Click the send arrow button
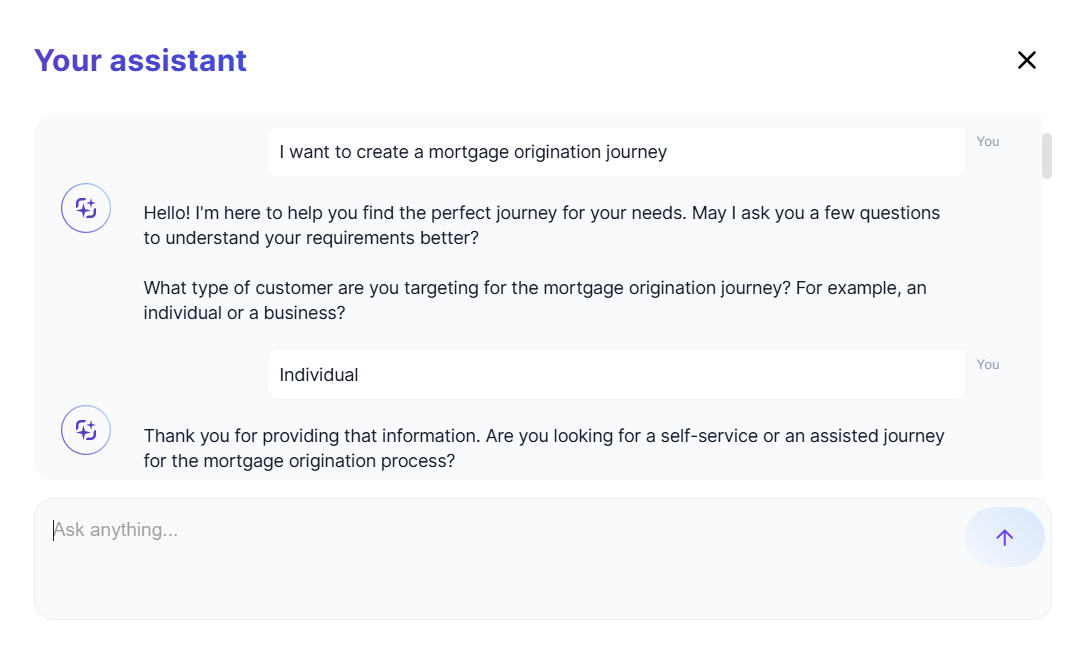1086x665 pixels. 1004,537
